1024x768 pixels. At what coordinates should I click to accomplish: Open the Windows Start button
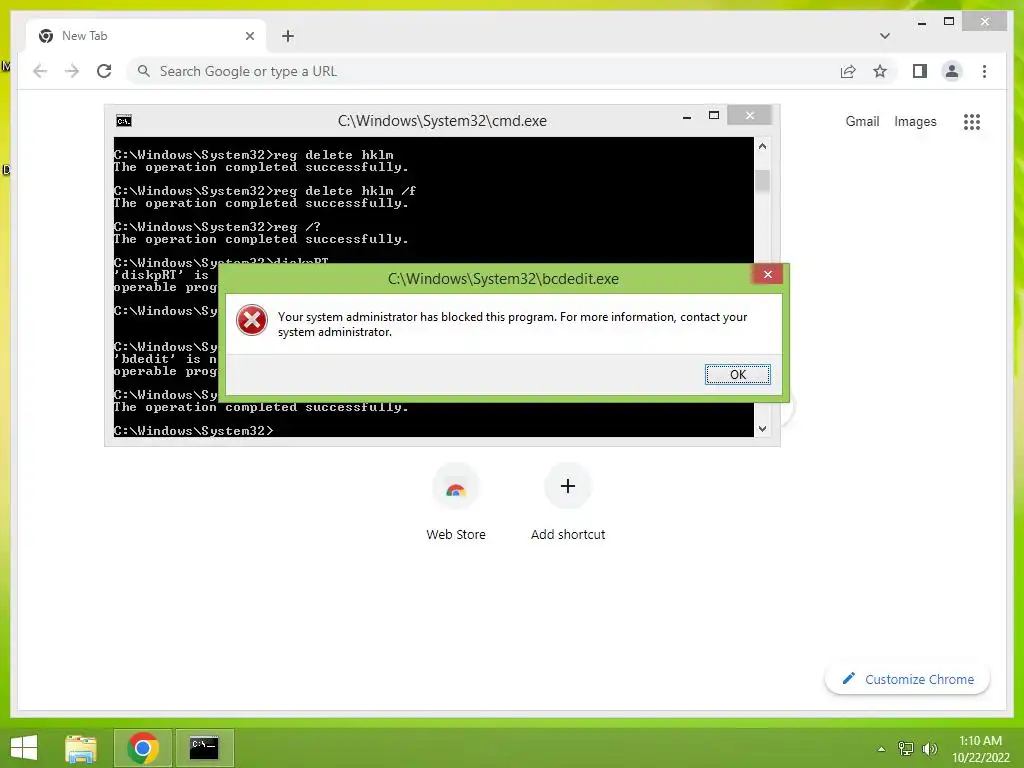[24, 748]
